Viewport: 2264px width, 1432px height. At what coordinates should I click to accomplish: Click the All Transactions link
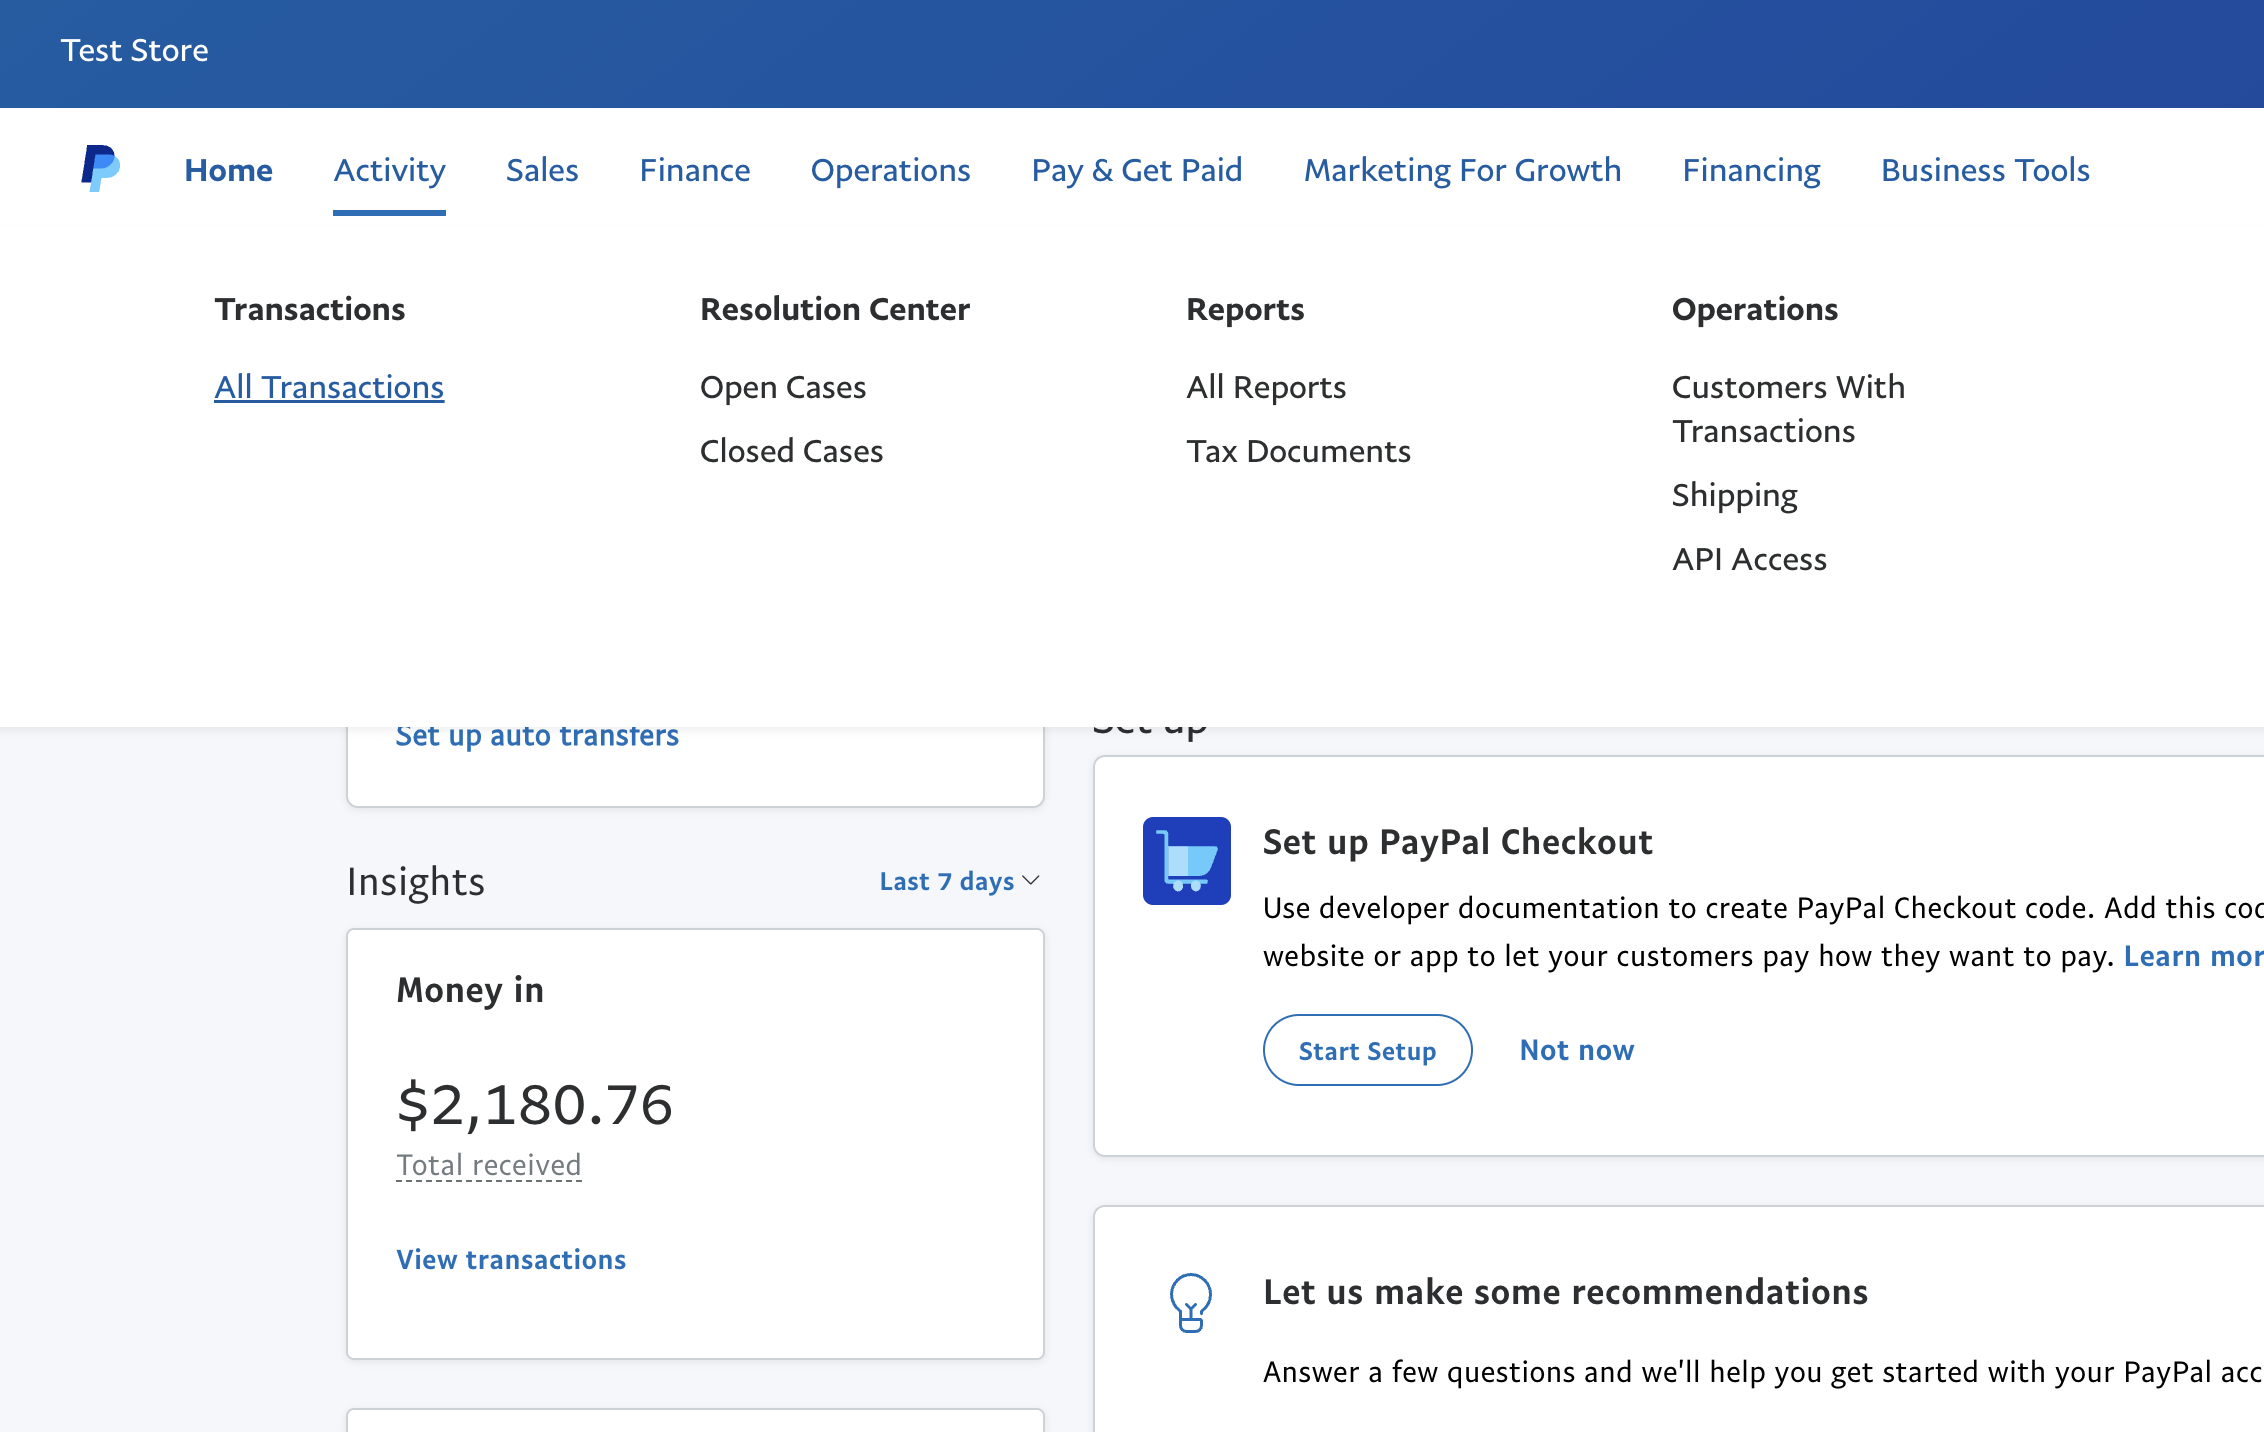point(329,387)
